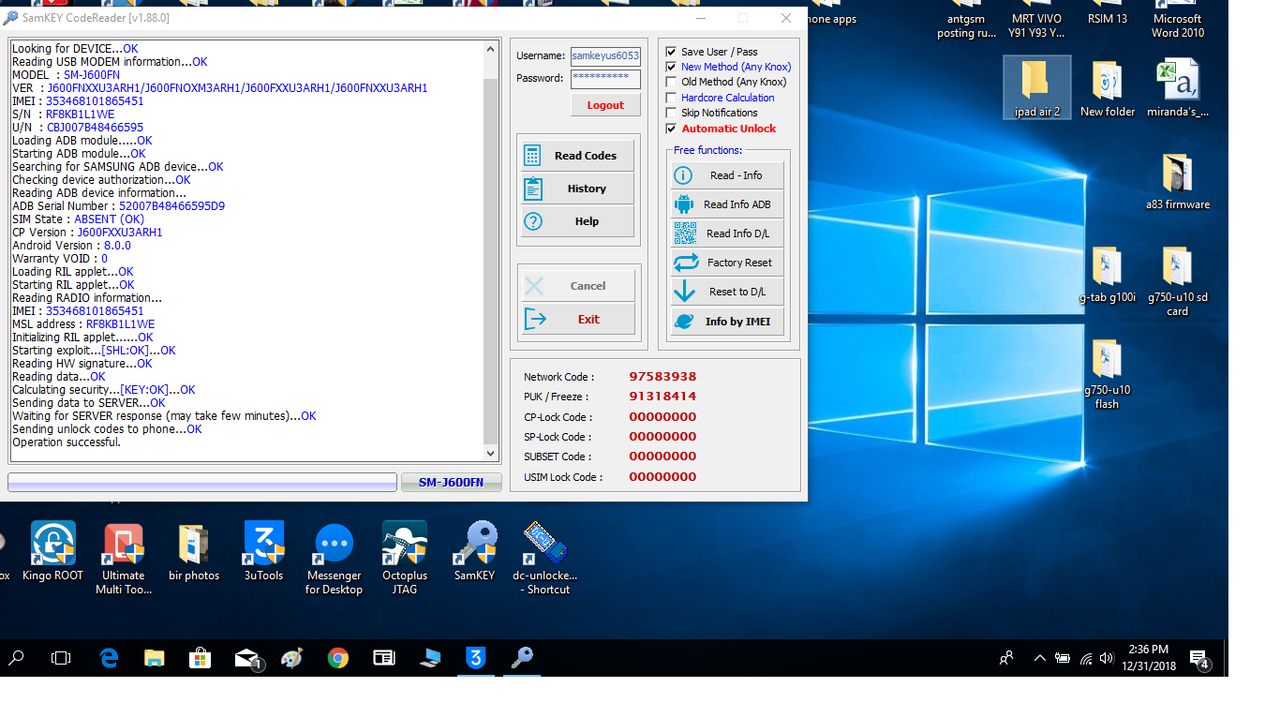Select the Octoplus JTAG desktop icon
This screenshot has height=720, width=1280.
coord(404,559)
